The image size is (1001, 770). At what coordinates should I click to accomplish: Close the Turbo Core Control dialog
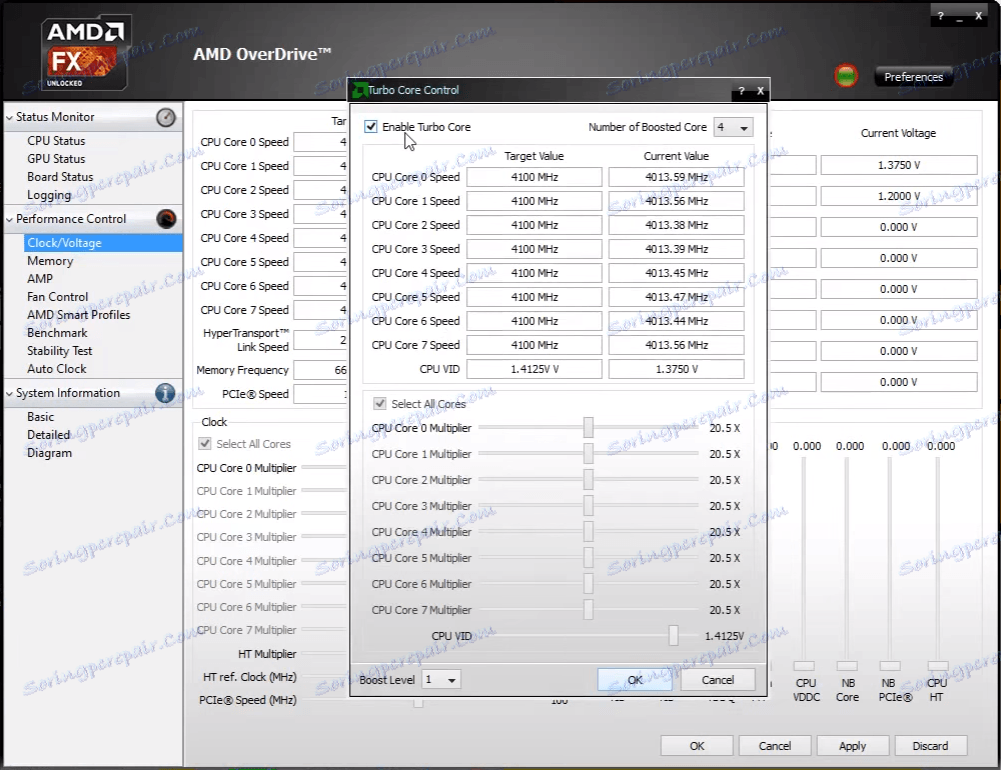click(x=760, y=91)
